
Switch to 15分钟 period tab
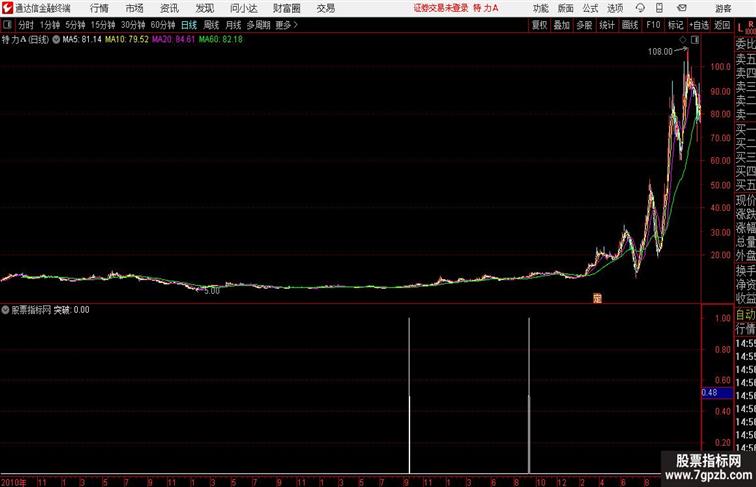coord(103,25)
